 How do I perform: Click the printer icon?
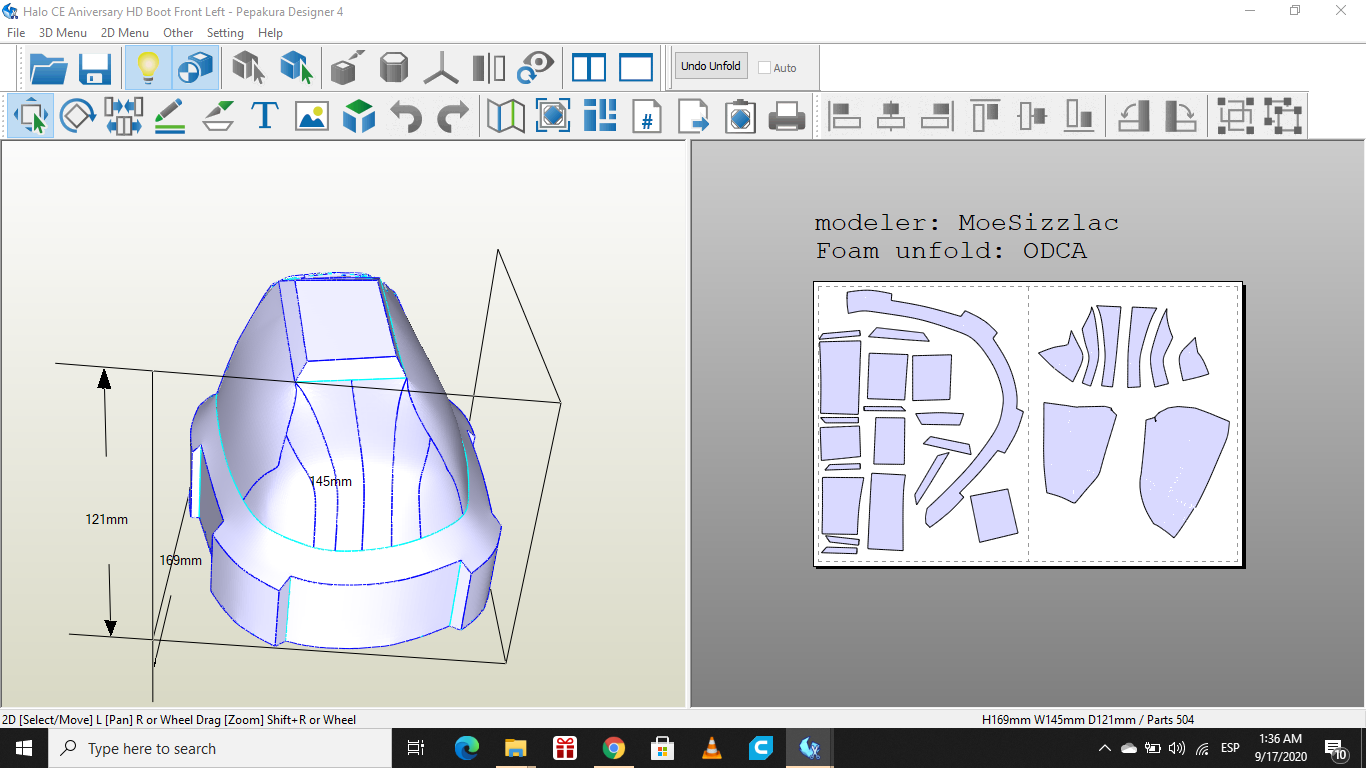coord(787,116)
